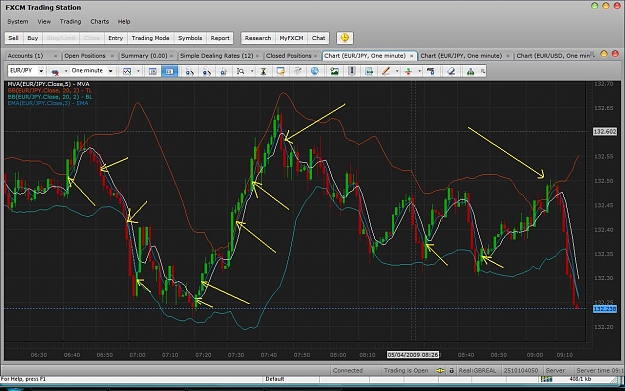The image size is (625, 391).
Task: Click the 132.602 price label on axis
Action: [605, 132]
